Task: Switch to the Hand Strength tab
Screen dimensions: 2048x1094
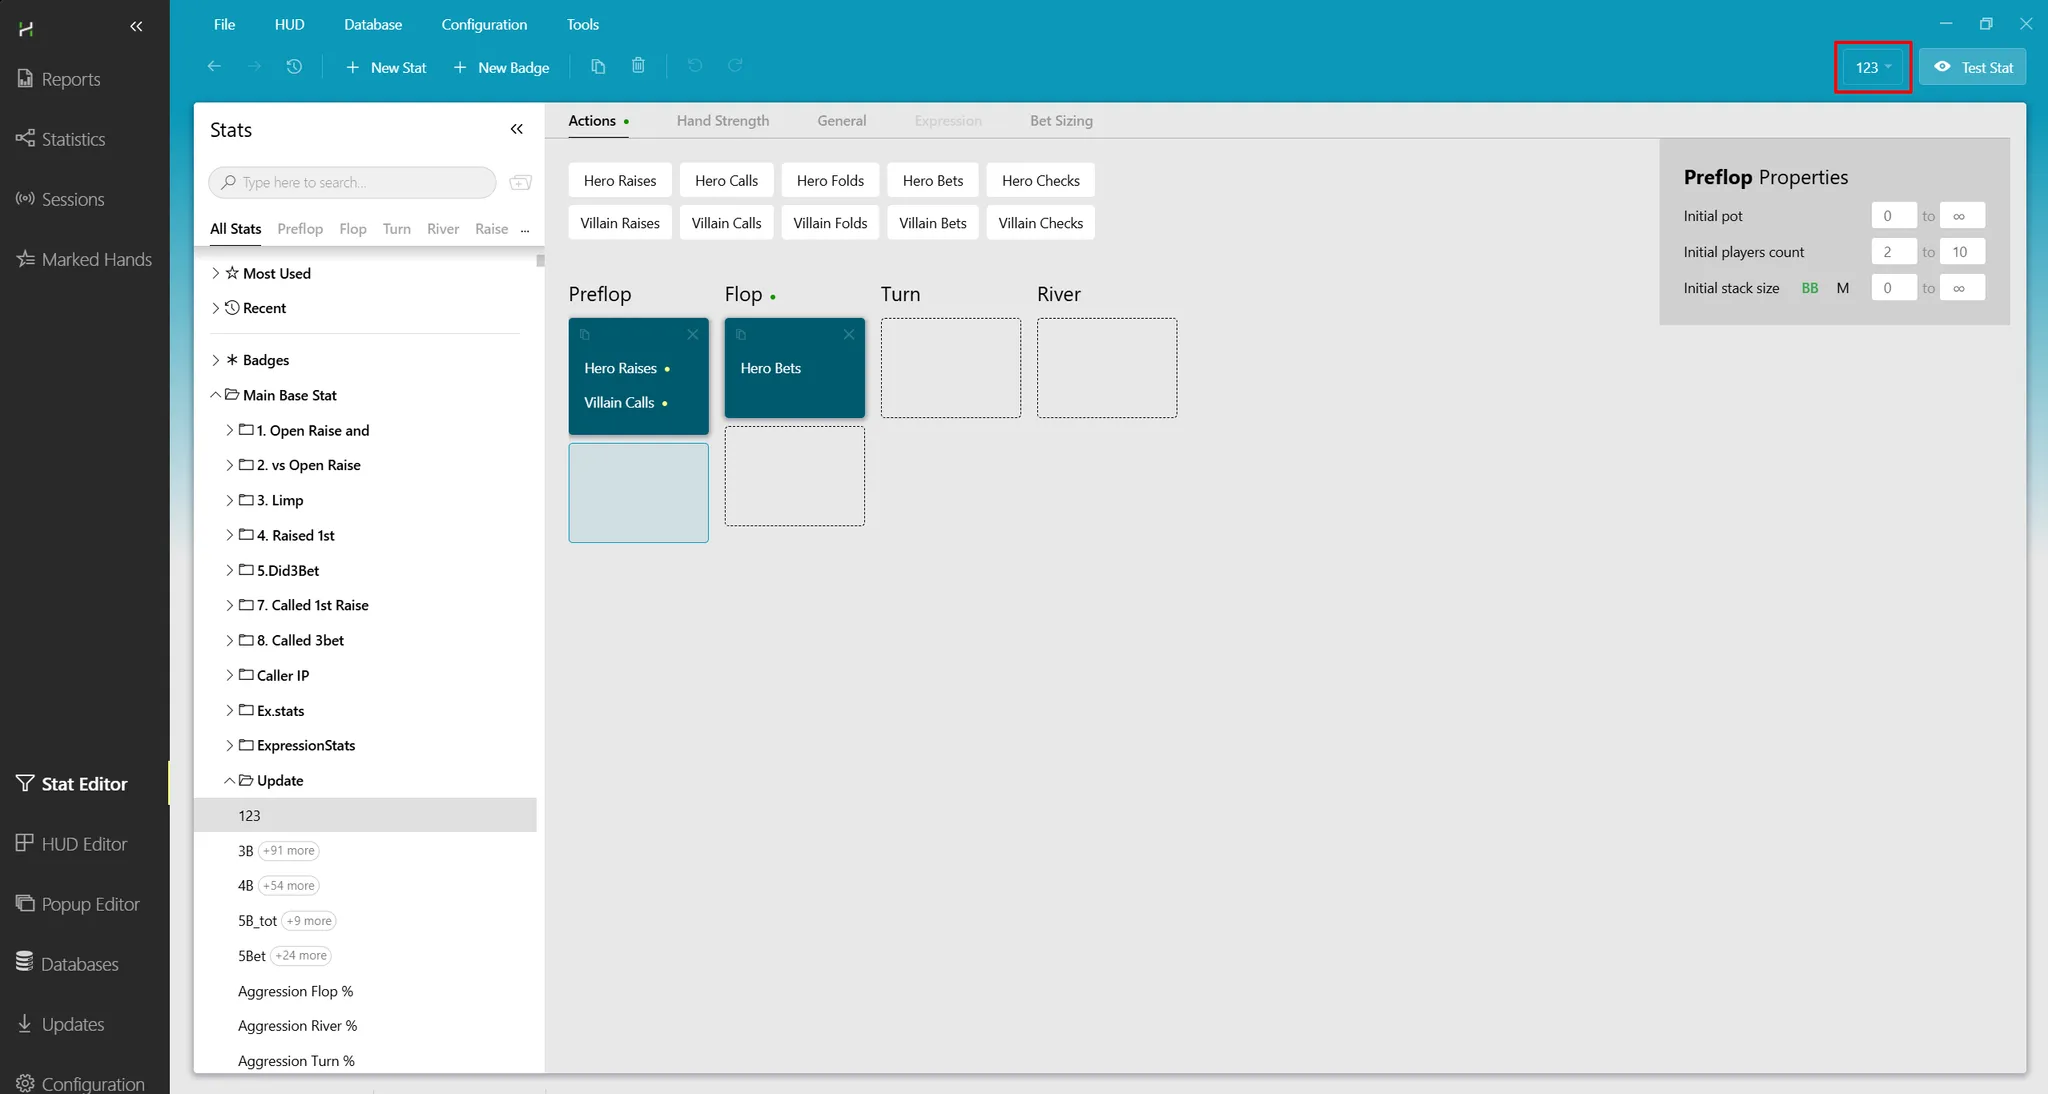Action: (722, 120)
